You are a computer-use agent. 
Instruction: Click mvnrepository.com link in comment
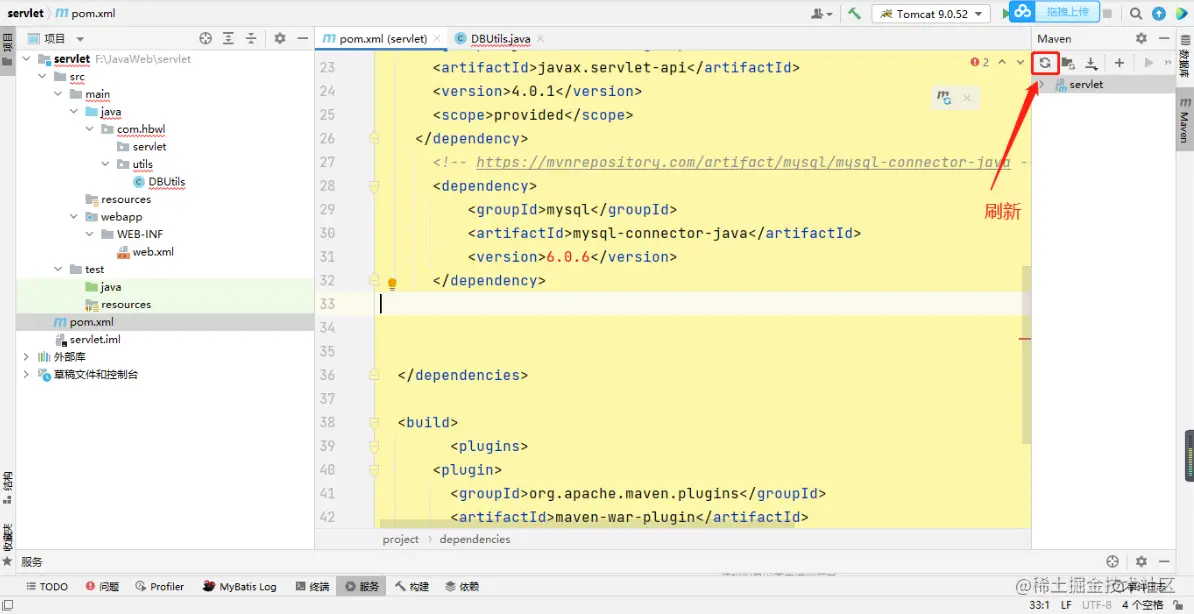[x=743, y=161]
